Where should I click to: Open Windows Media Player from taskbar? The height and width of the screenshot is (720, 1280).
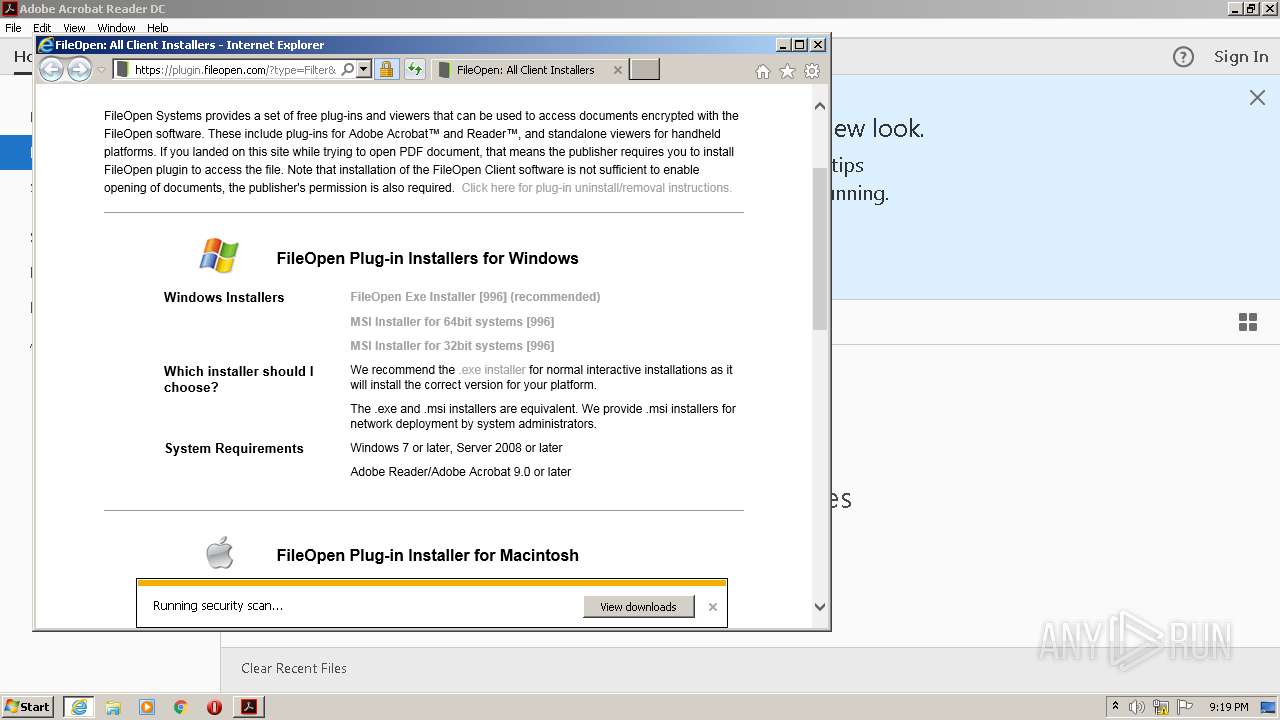147,707
